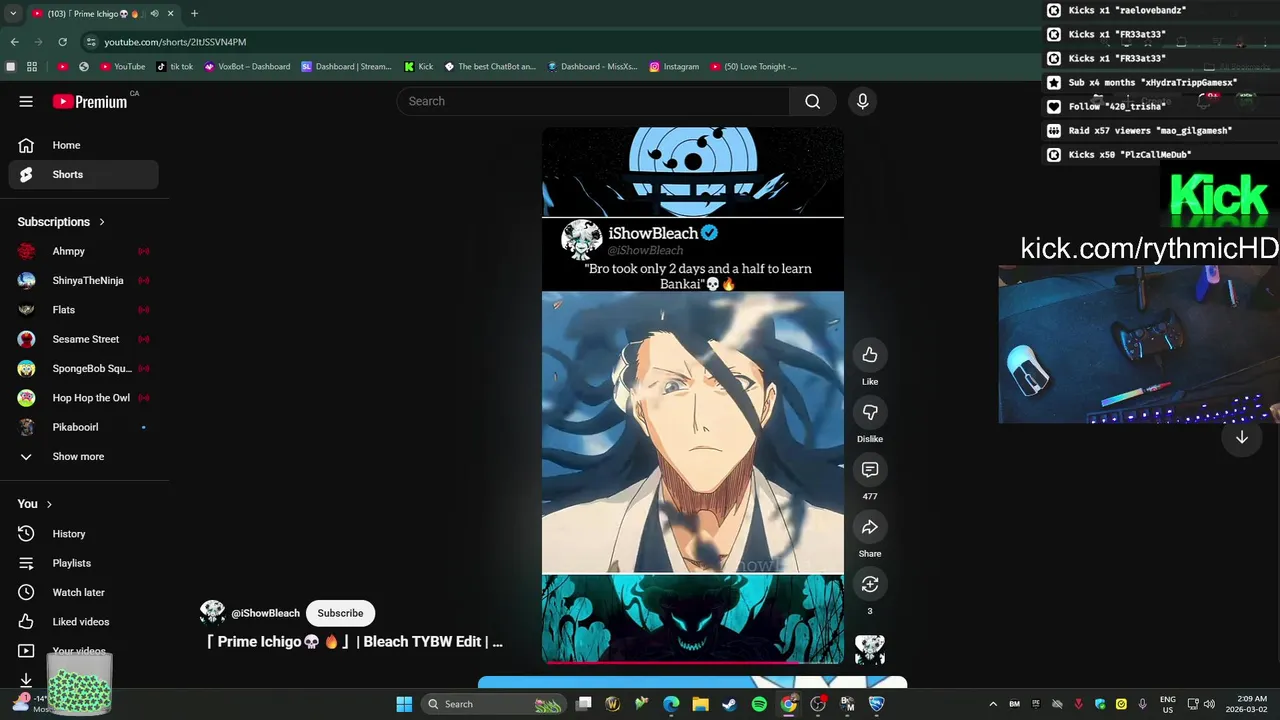Viewport: 1280px width, 720px height.
Task: Subscribe to iShowBleach
Action: (340, 613)
